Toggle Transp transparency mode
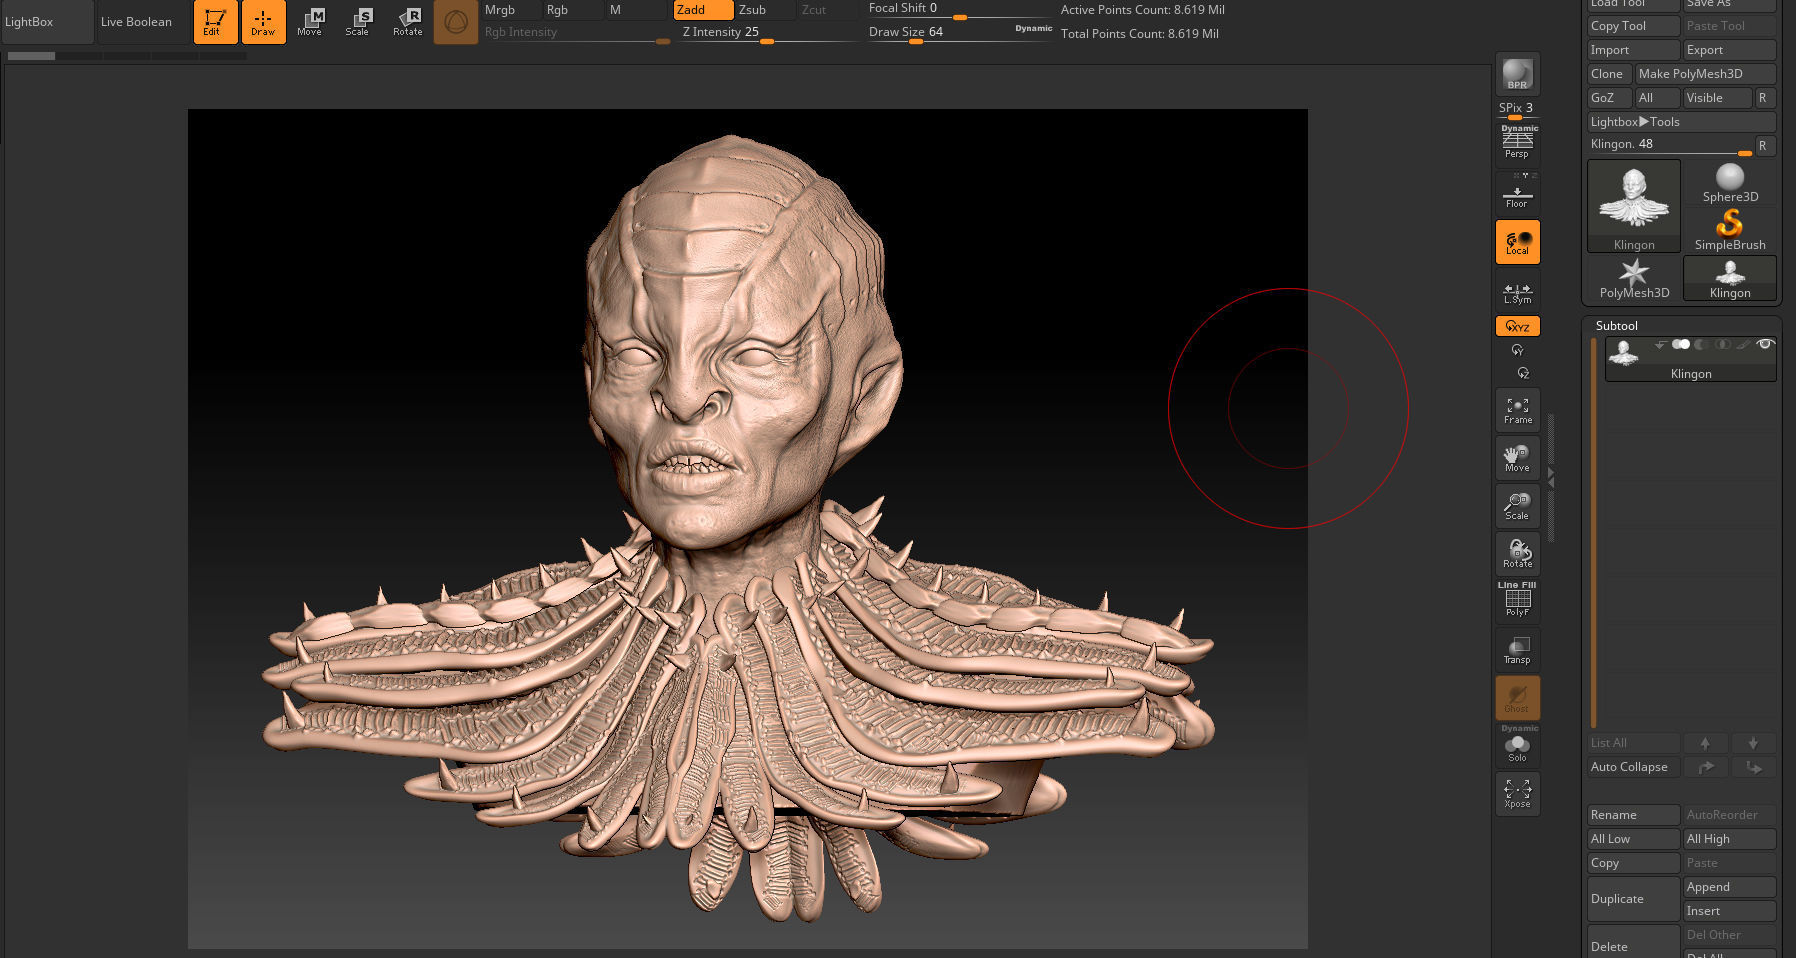 pos(1517,650)
